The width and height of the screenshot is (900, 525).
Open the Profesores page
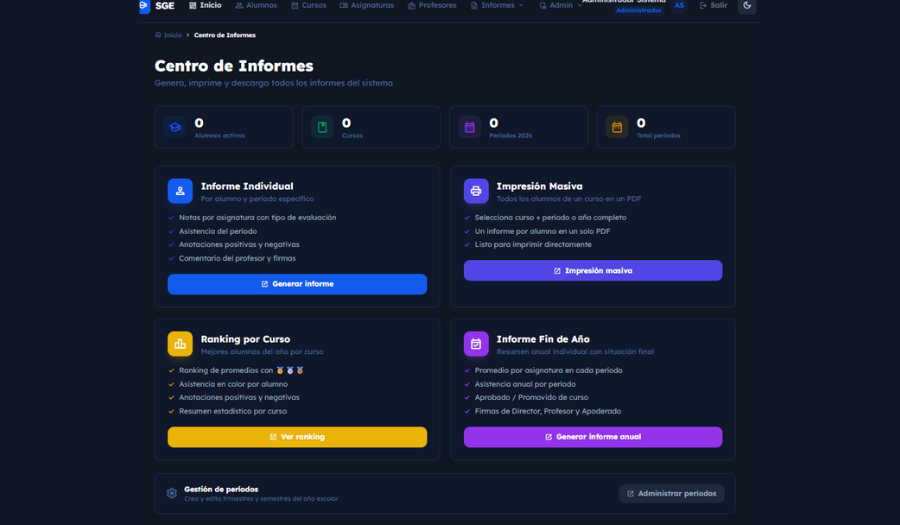(432, 5)
